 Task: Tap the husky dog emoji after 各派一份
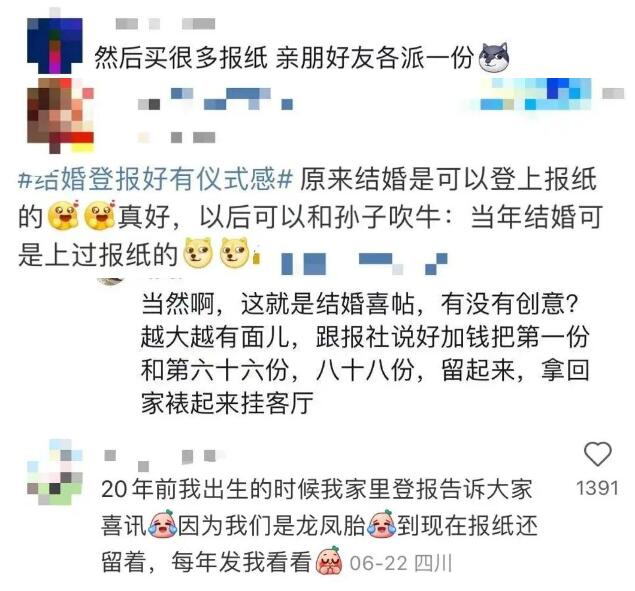[x=493, y=58]
